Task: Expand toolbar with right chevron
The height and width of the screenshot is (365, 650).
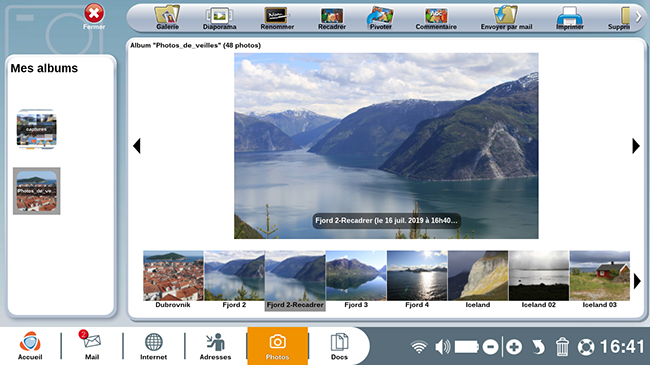Action: pyautogui.click(x=638, y=17)
